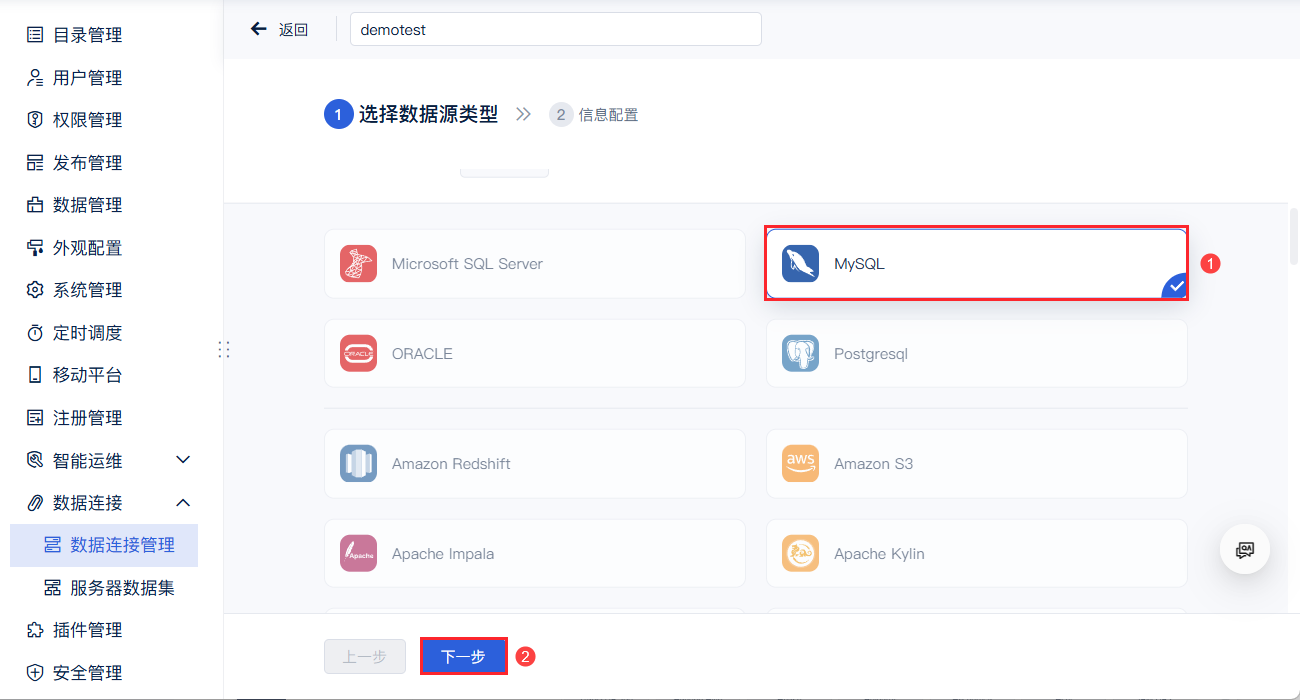Collapse the 数据连接 chevron
This screenshot has width=1300, height=700.
(x=183, y=503)
